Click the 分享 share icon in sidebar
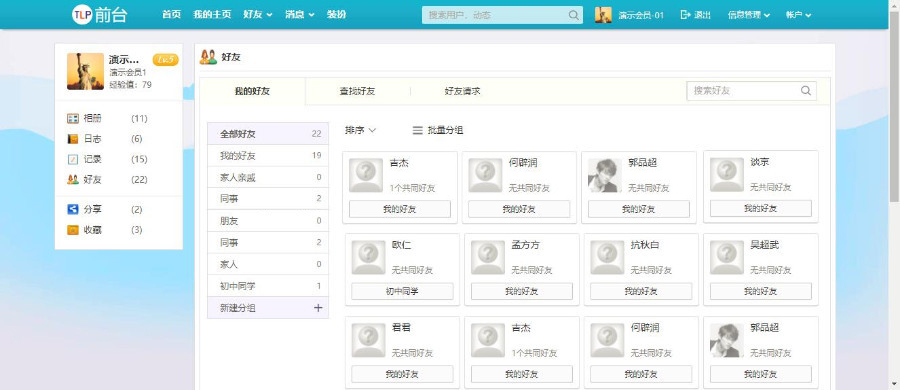 click(x=73, y=210)
